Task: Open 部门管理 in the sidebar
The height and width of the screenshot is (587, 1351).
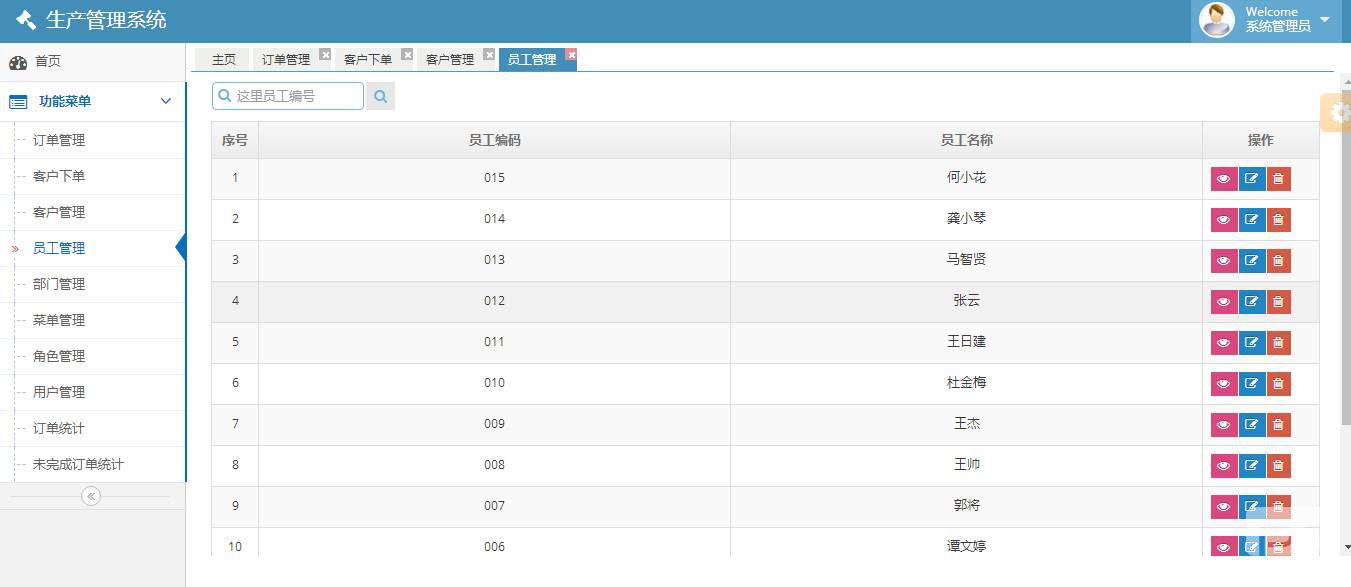Action: [59, 284]
